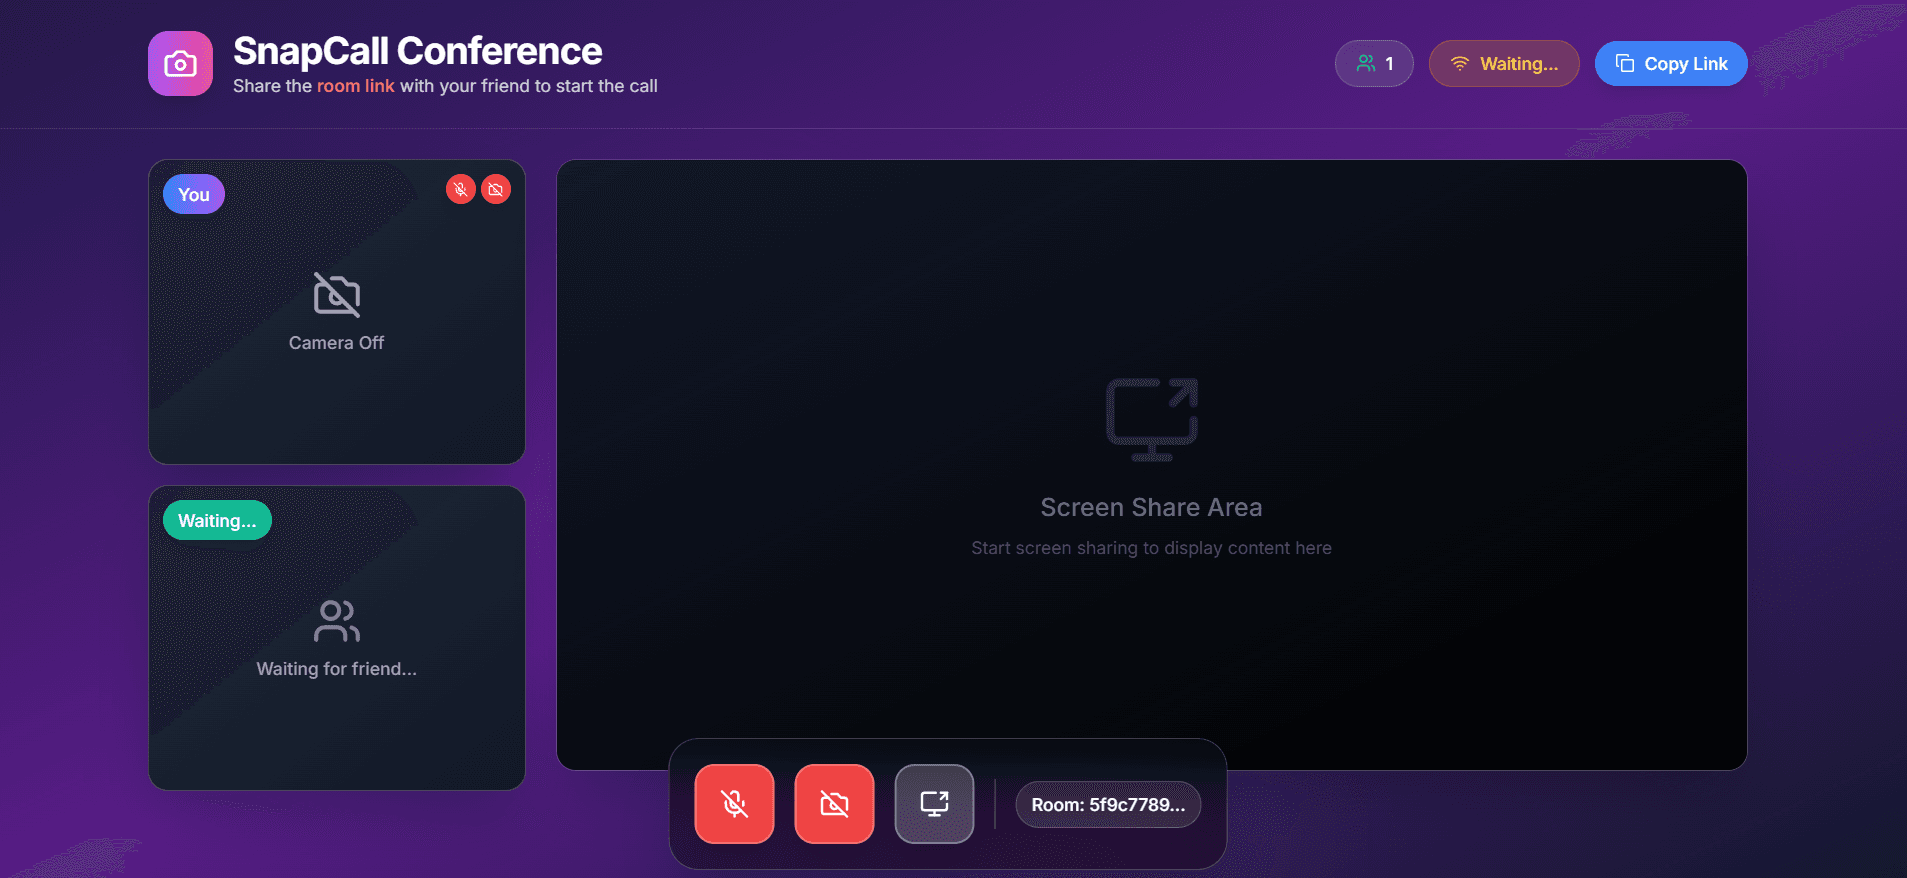Click the Camera Off icon in your tile
The width and height of the screenshot is (1907, 878).
[337, 295]
